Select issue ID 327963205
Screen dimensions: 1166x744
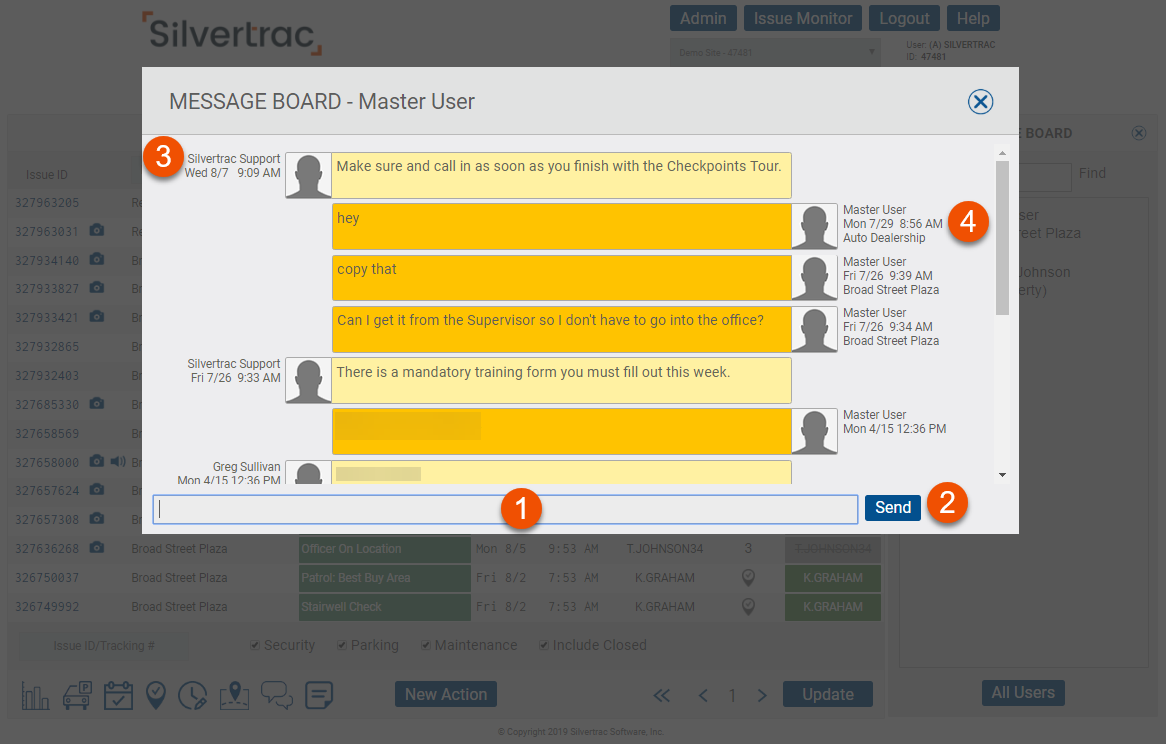coord(47,203)
